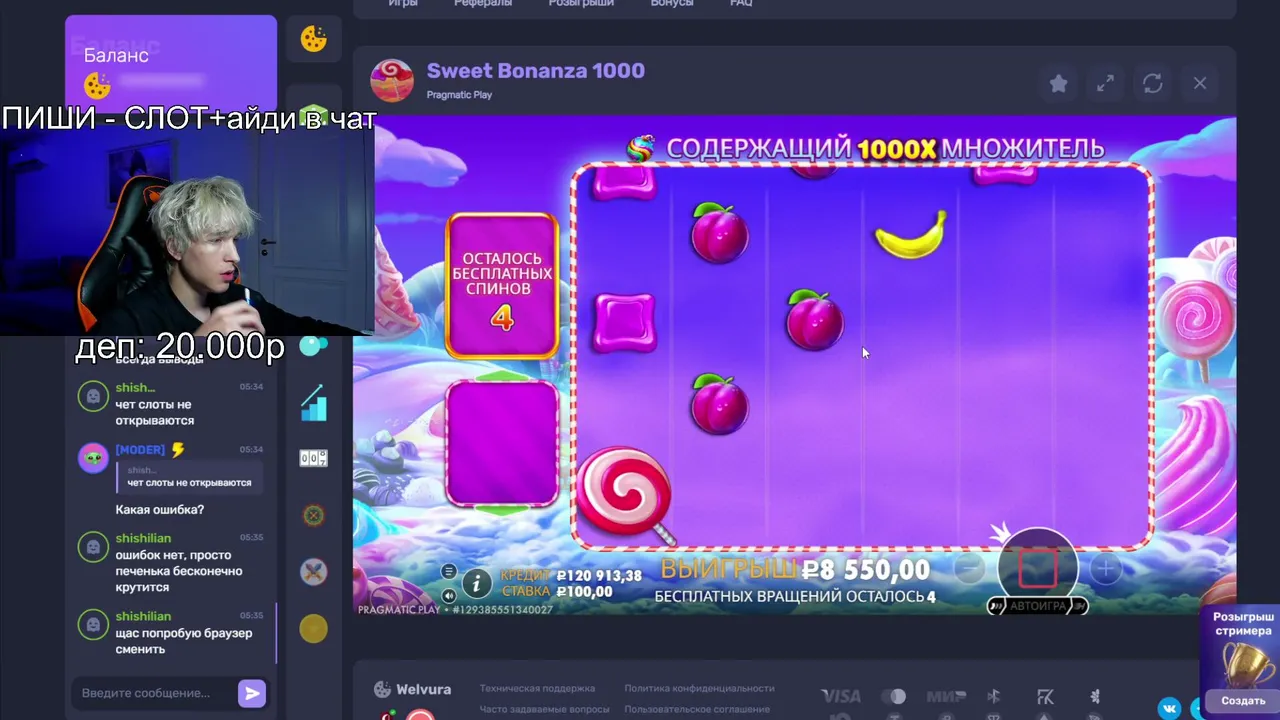Open the gold coin game icon
1280x720 pixels.
coord(314,628)
